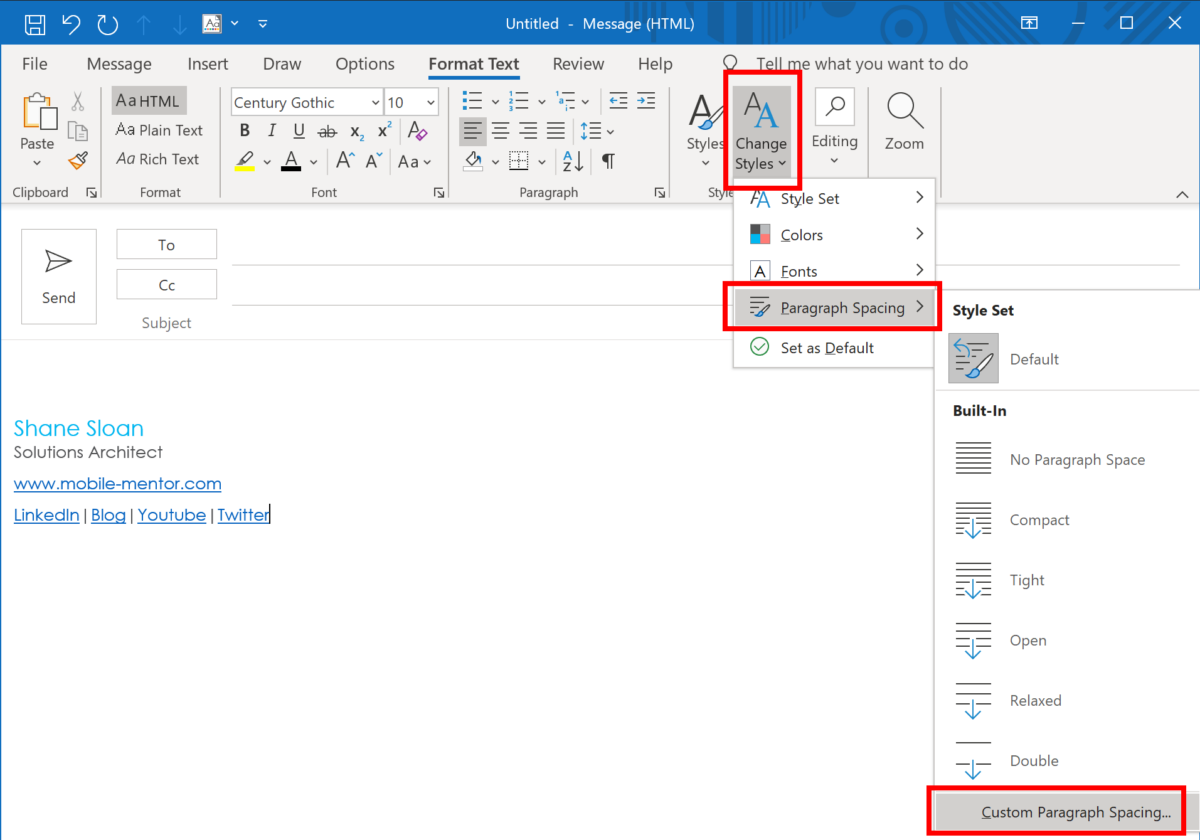Switch message format to Plain Text

tap(159, 130)
